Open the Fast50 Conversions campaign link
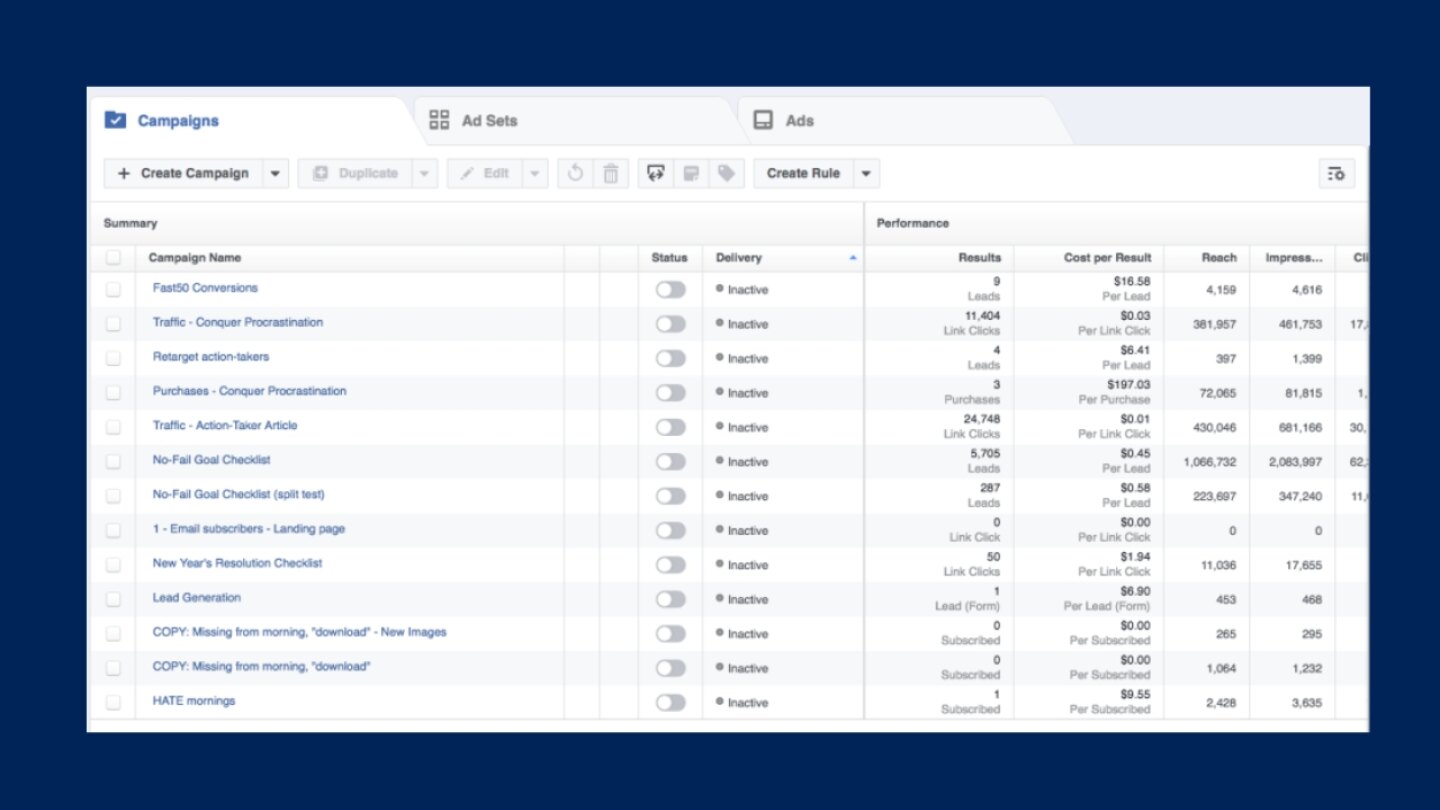This screenshot has width=1440, height=810. point(205,288)
